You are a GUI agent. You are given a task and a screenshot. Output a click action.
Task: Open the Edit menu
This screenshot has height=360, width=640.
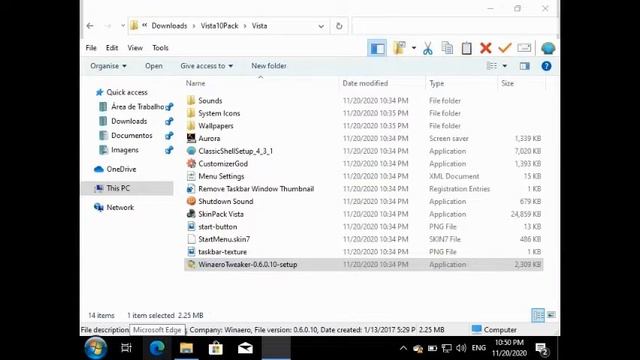pos(112,48)
